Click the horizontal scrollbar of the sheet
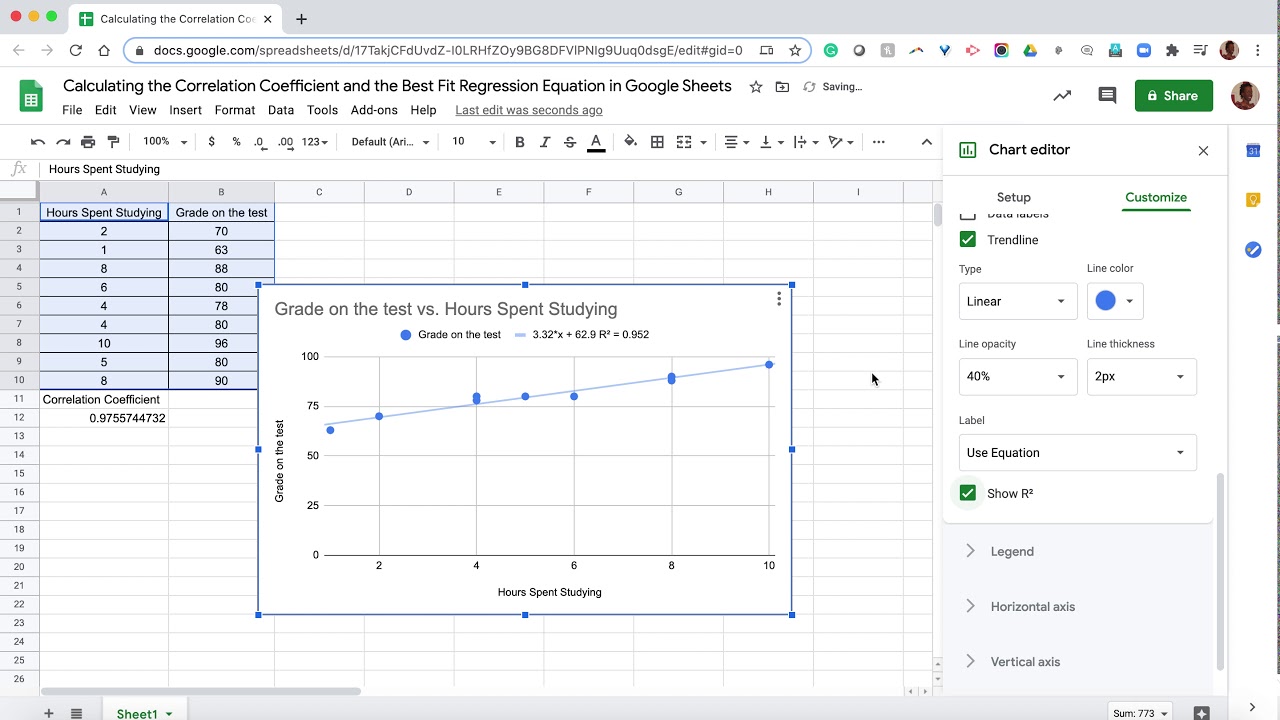Screen dimensions: 1280x720 coord(200,691)
